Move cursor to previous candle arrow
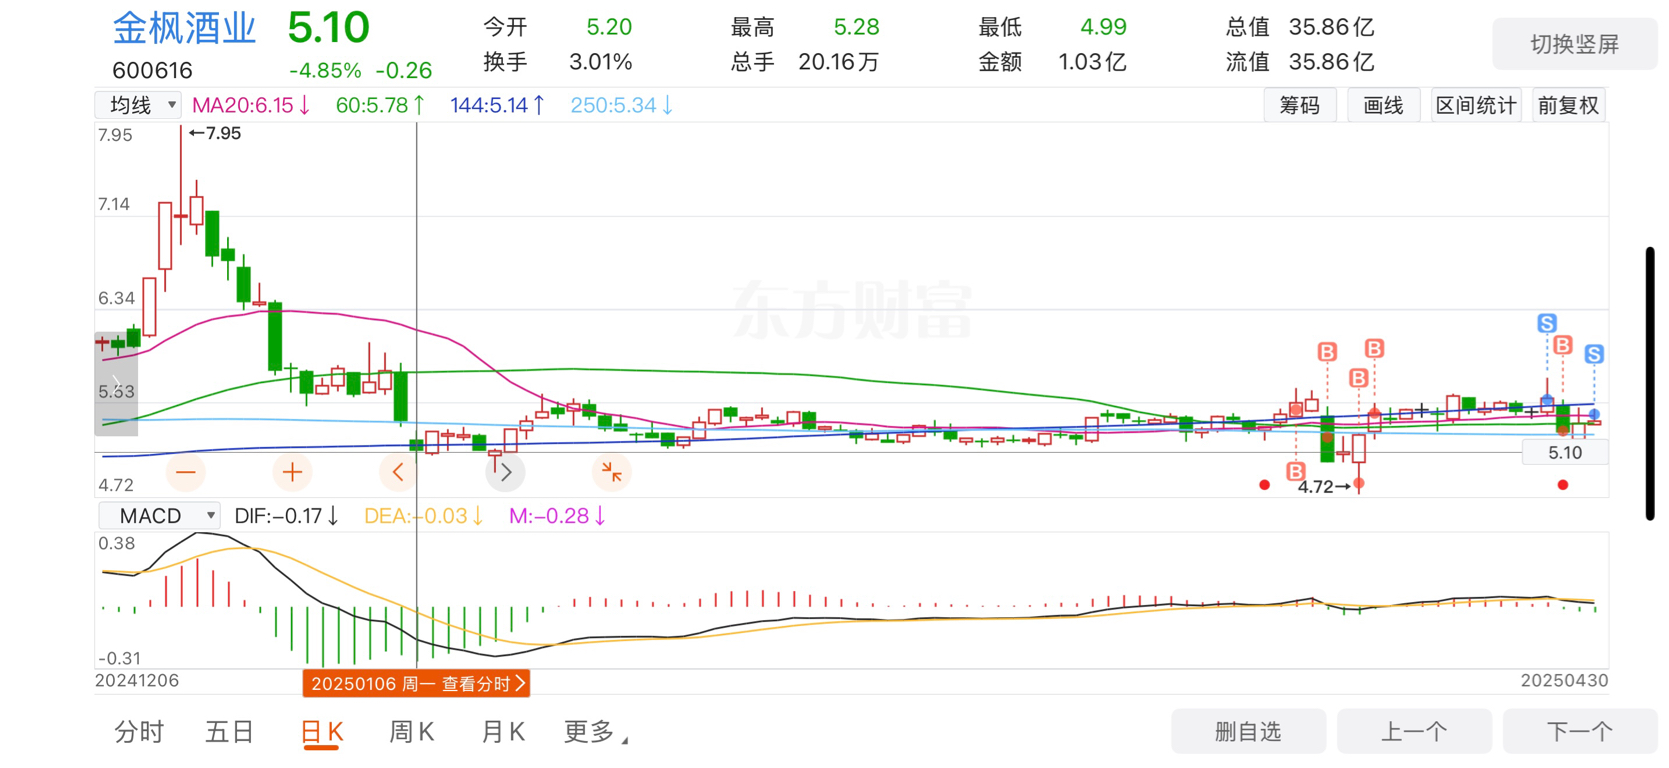The height and width of the screenshot is (768, 1669). pyautogui.click(x=398, y=472)
